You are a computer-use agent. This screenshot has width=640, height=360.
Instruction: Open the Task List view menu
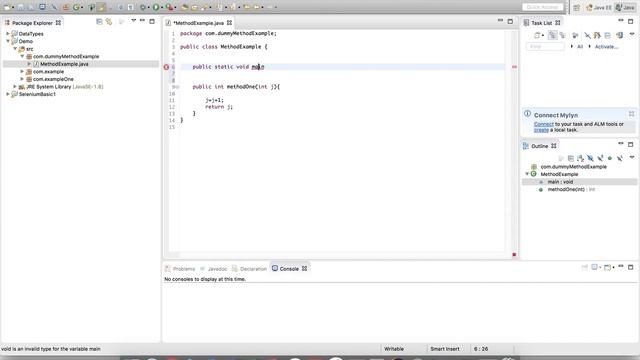(x=632, y=35)
